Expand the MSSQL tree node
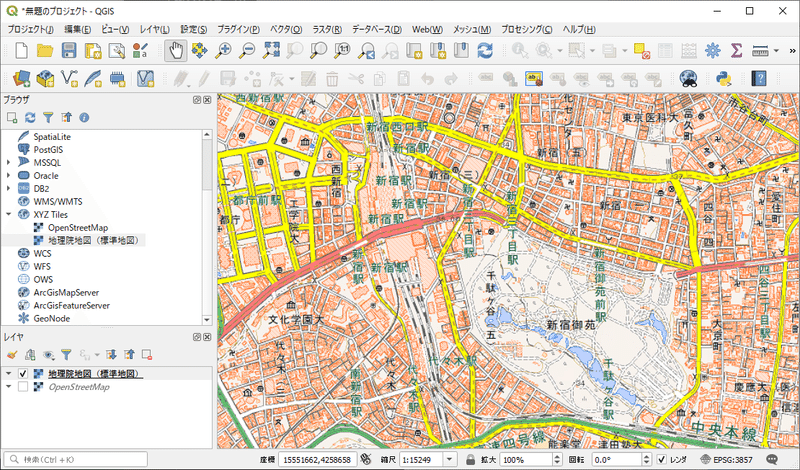Screen dimensions: 800x470 click(x=9, y=162)
